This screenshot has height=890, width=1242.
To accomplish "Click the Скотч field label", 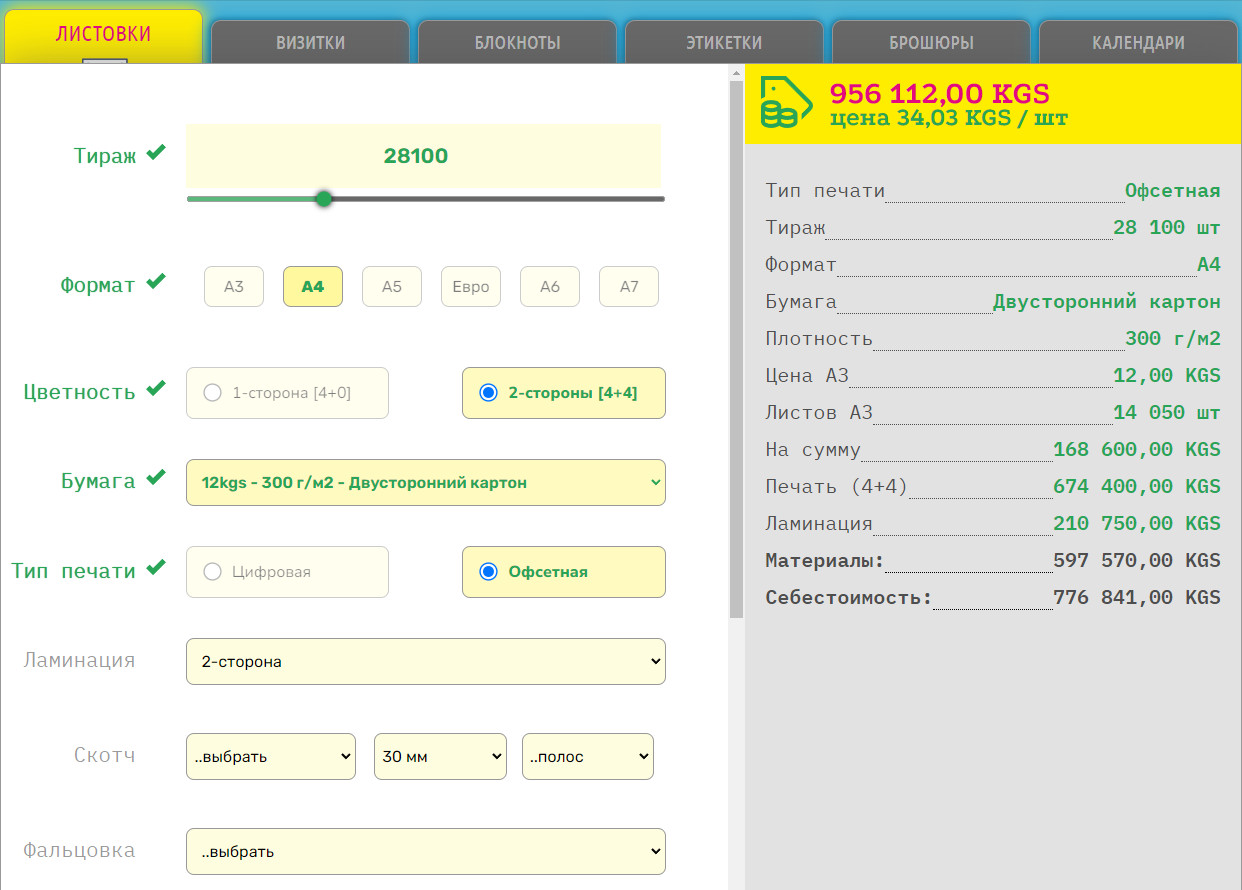I will 105,755.
